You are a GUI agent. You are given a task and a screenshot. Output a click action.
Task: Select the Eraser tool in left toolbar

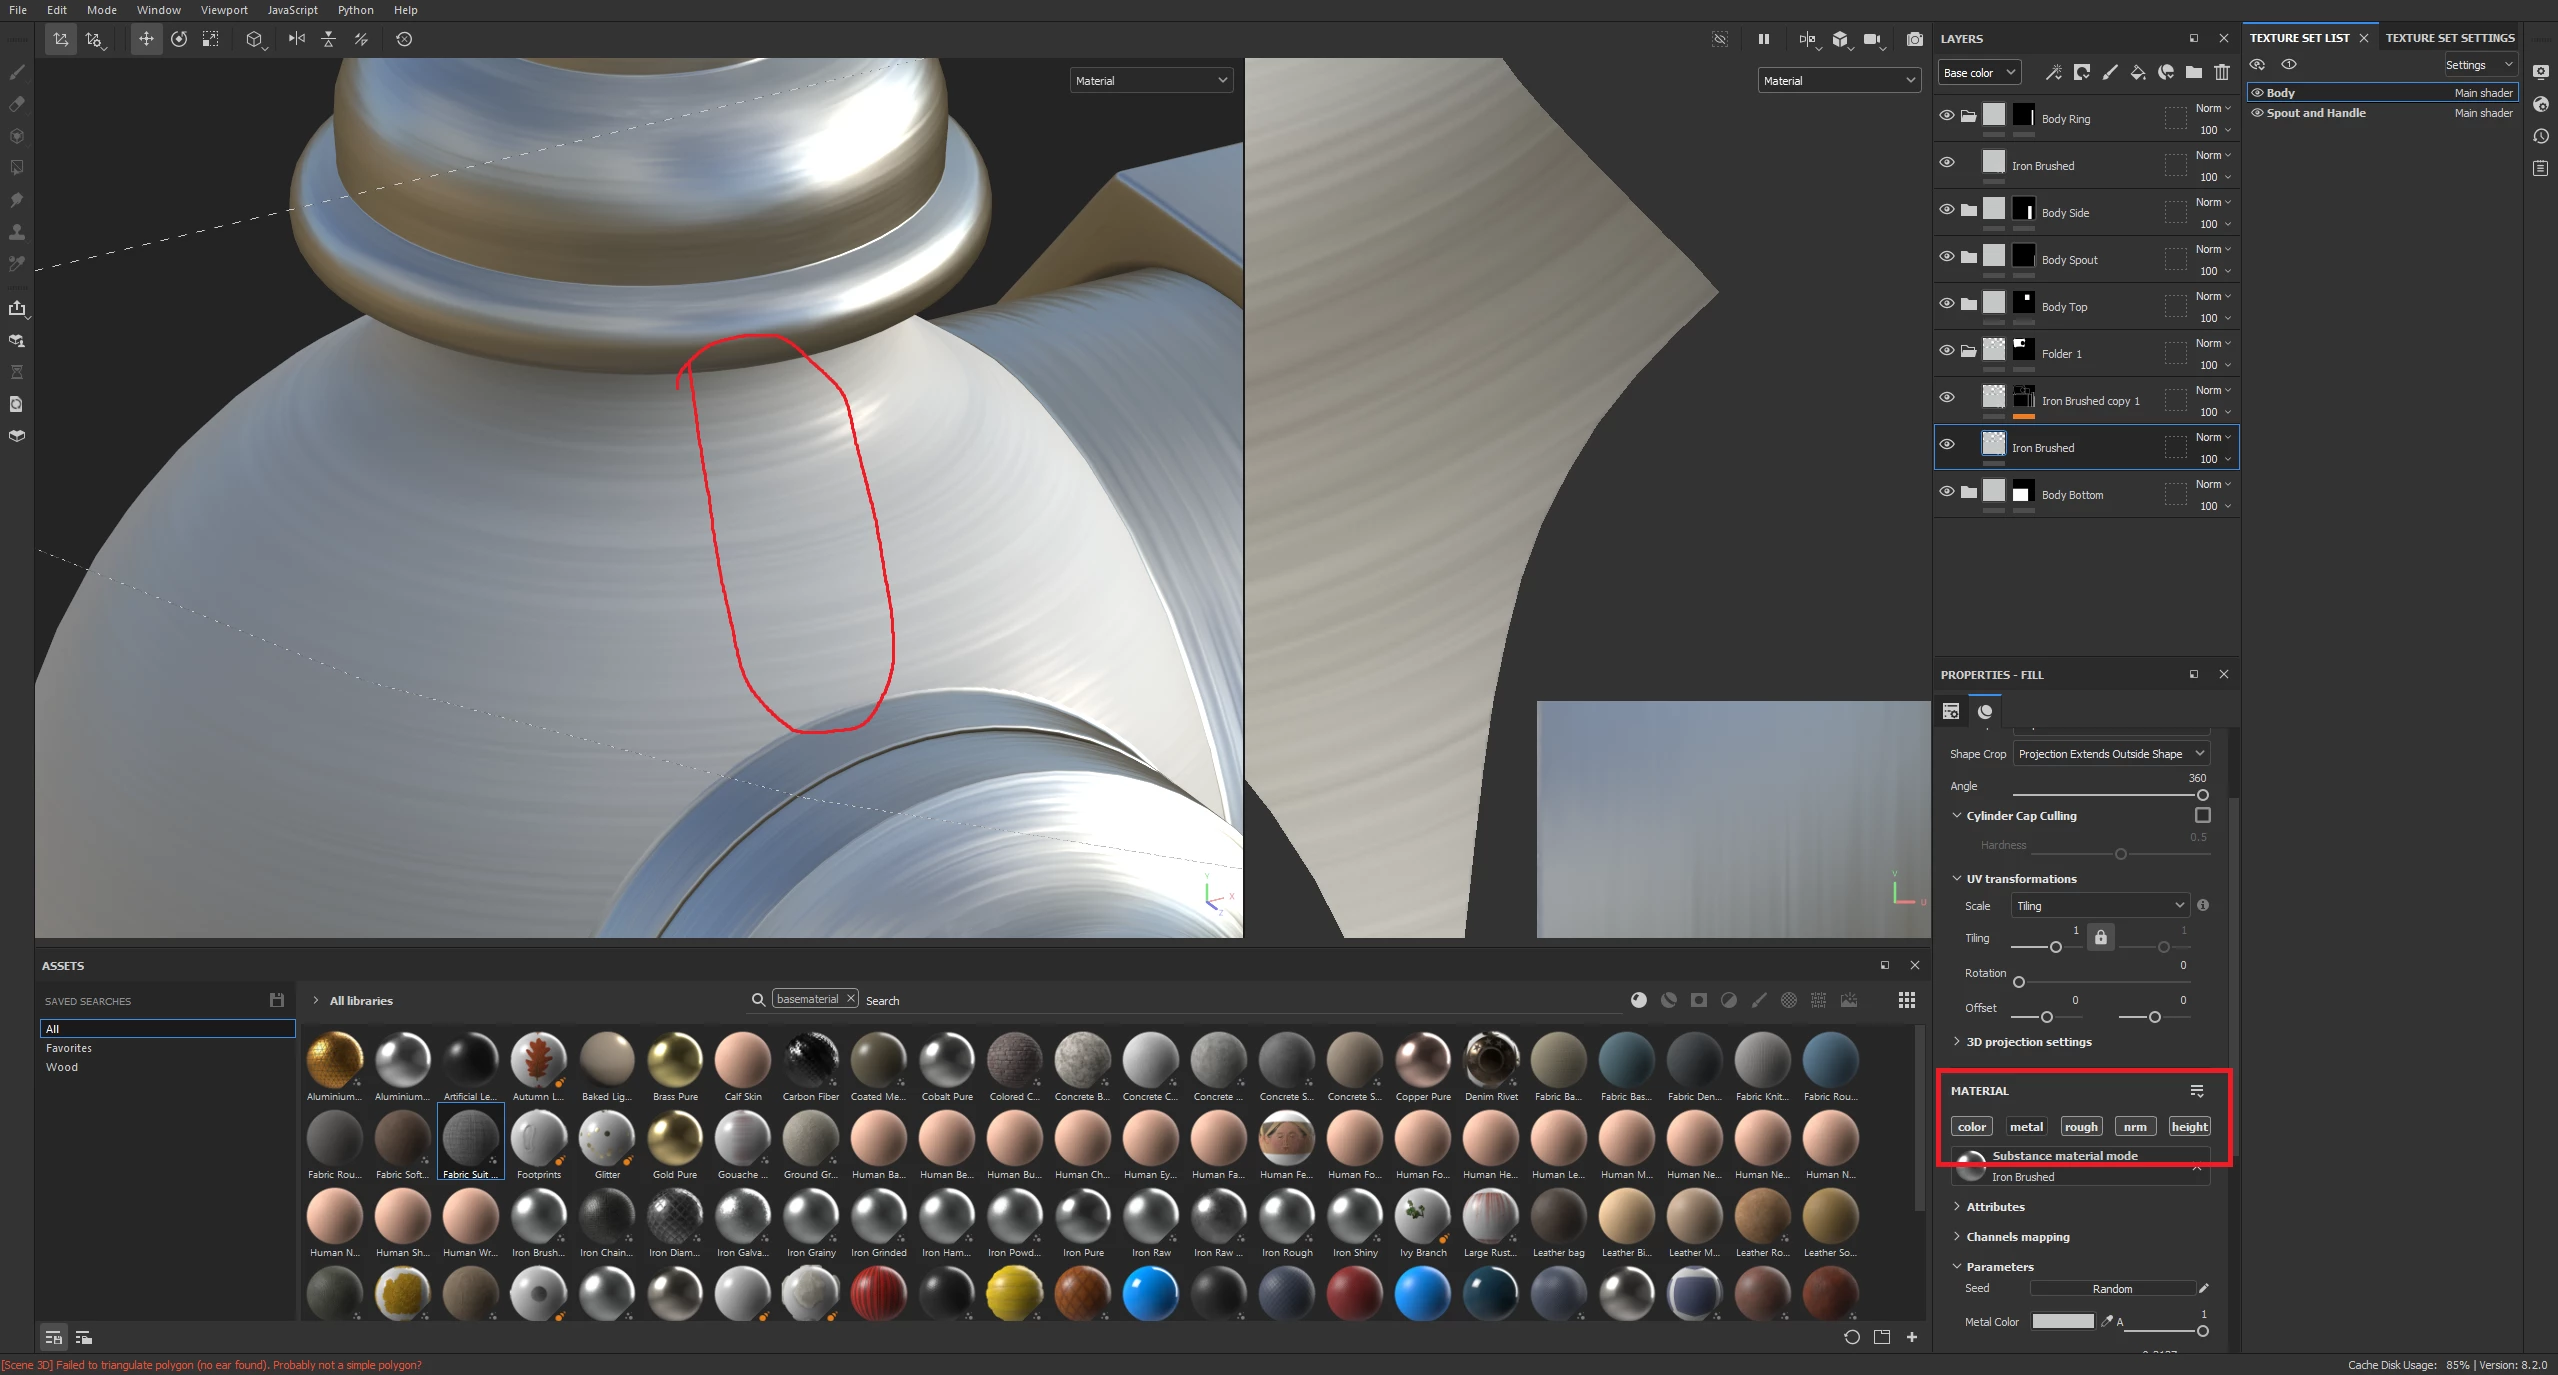pyautogui.click(x=17, y=104)
